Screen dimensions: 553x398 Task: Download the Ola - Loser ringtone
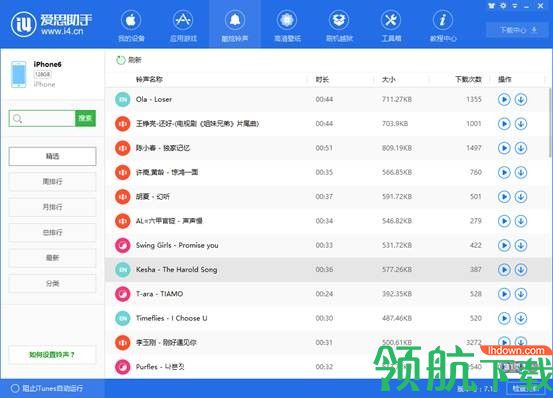[x=521, y=99]
